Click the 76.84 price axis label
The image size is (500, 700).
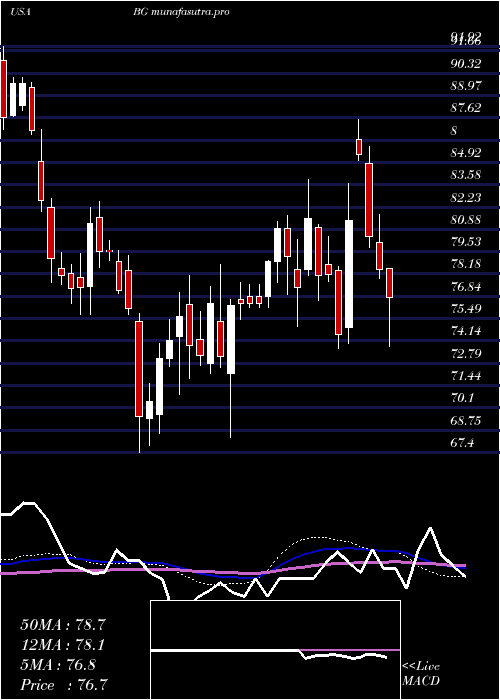click(466, 287)
